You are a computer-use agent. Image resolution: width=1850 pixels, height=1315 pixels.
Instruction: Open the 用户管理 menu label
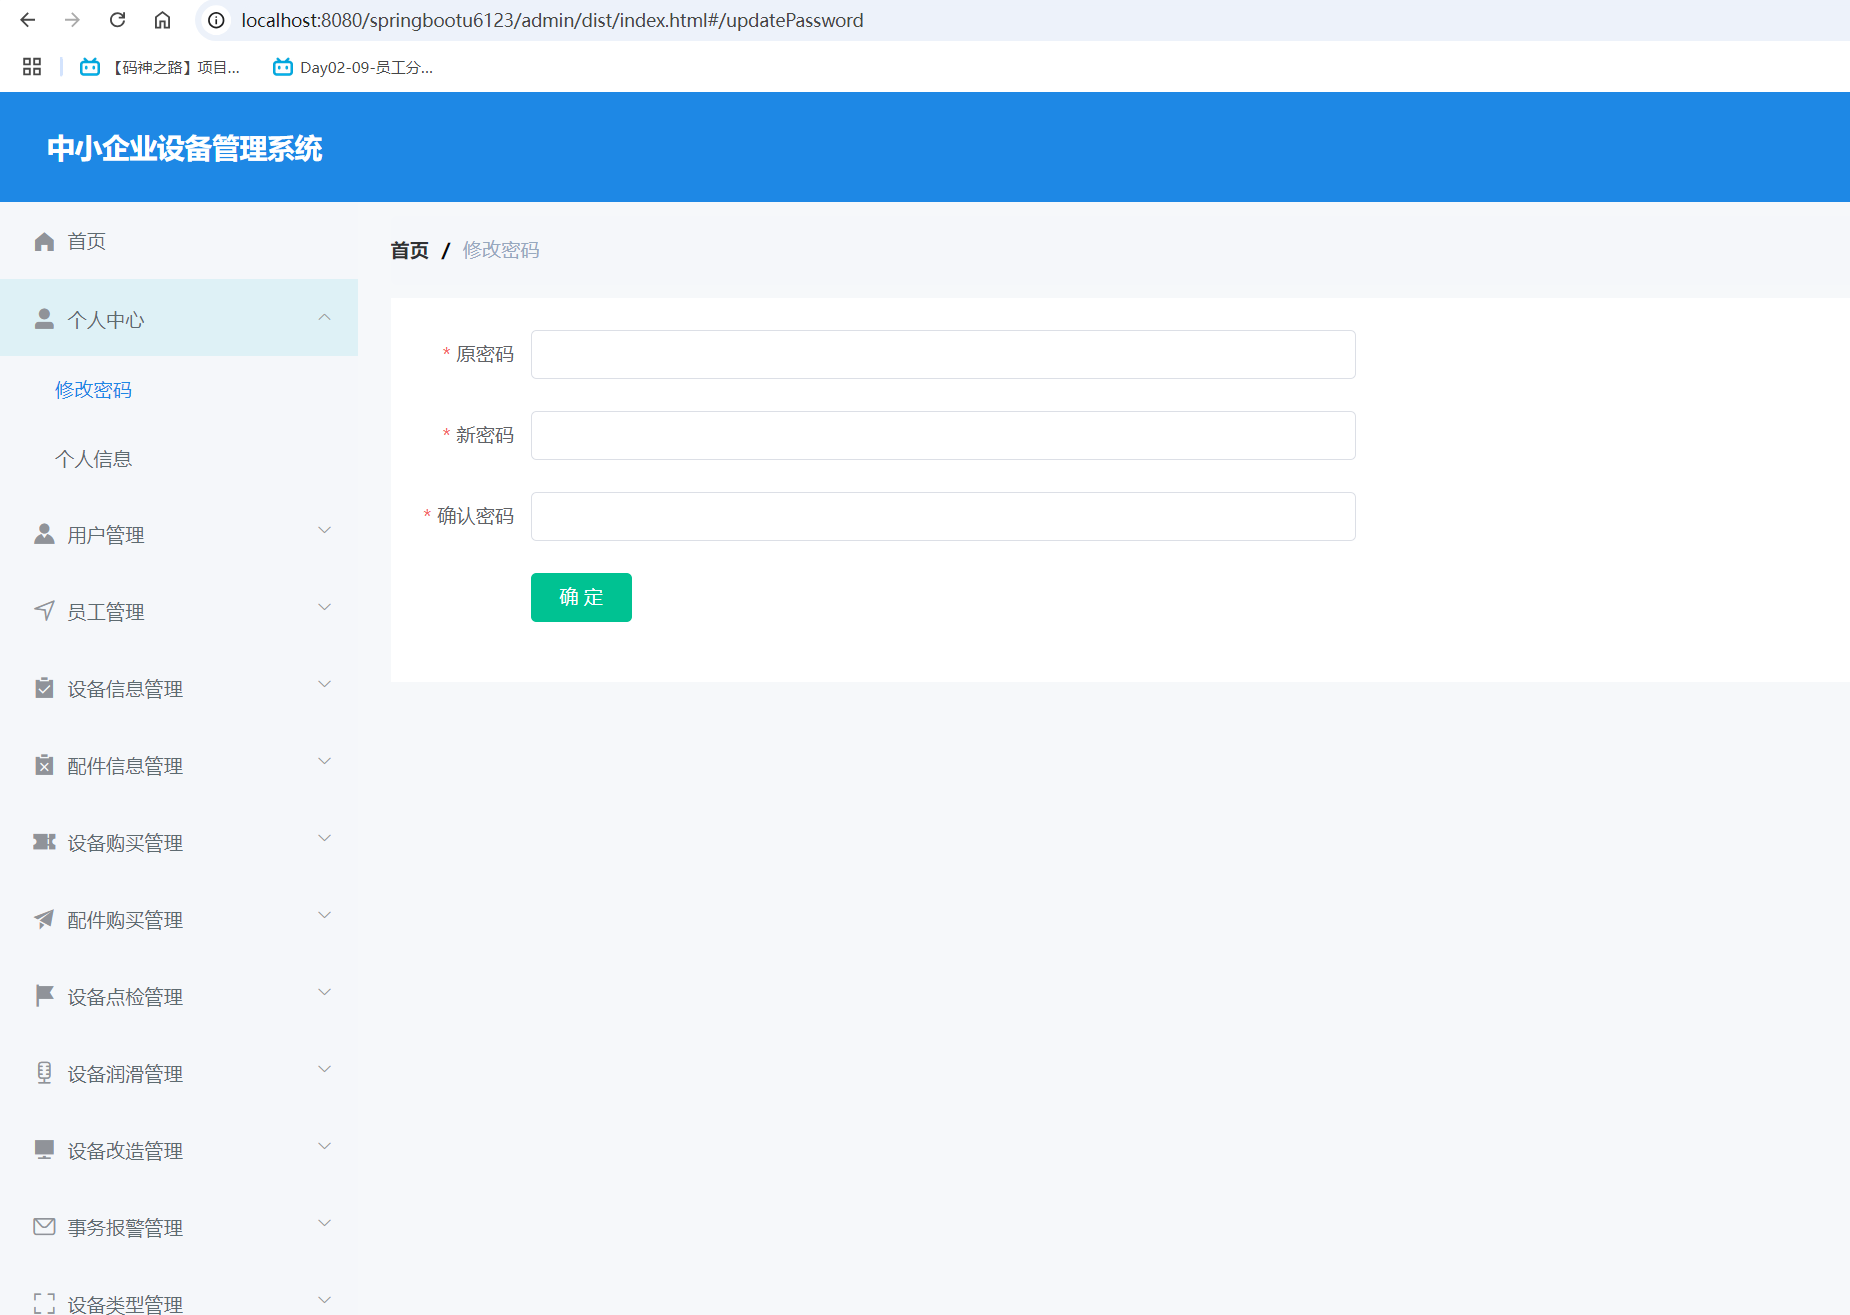(106, 535)
